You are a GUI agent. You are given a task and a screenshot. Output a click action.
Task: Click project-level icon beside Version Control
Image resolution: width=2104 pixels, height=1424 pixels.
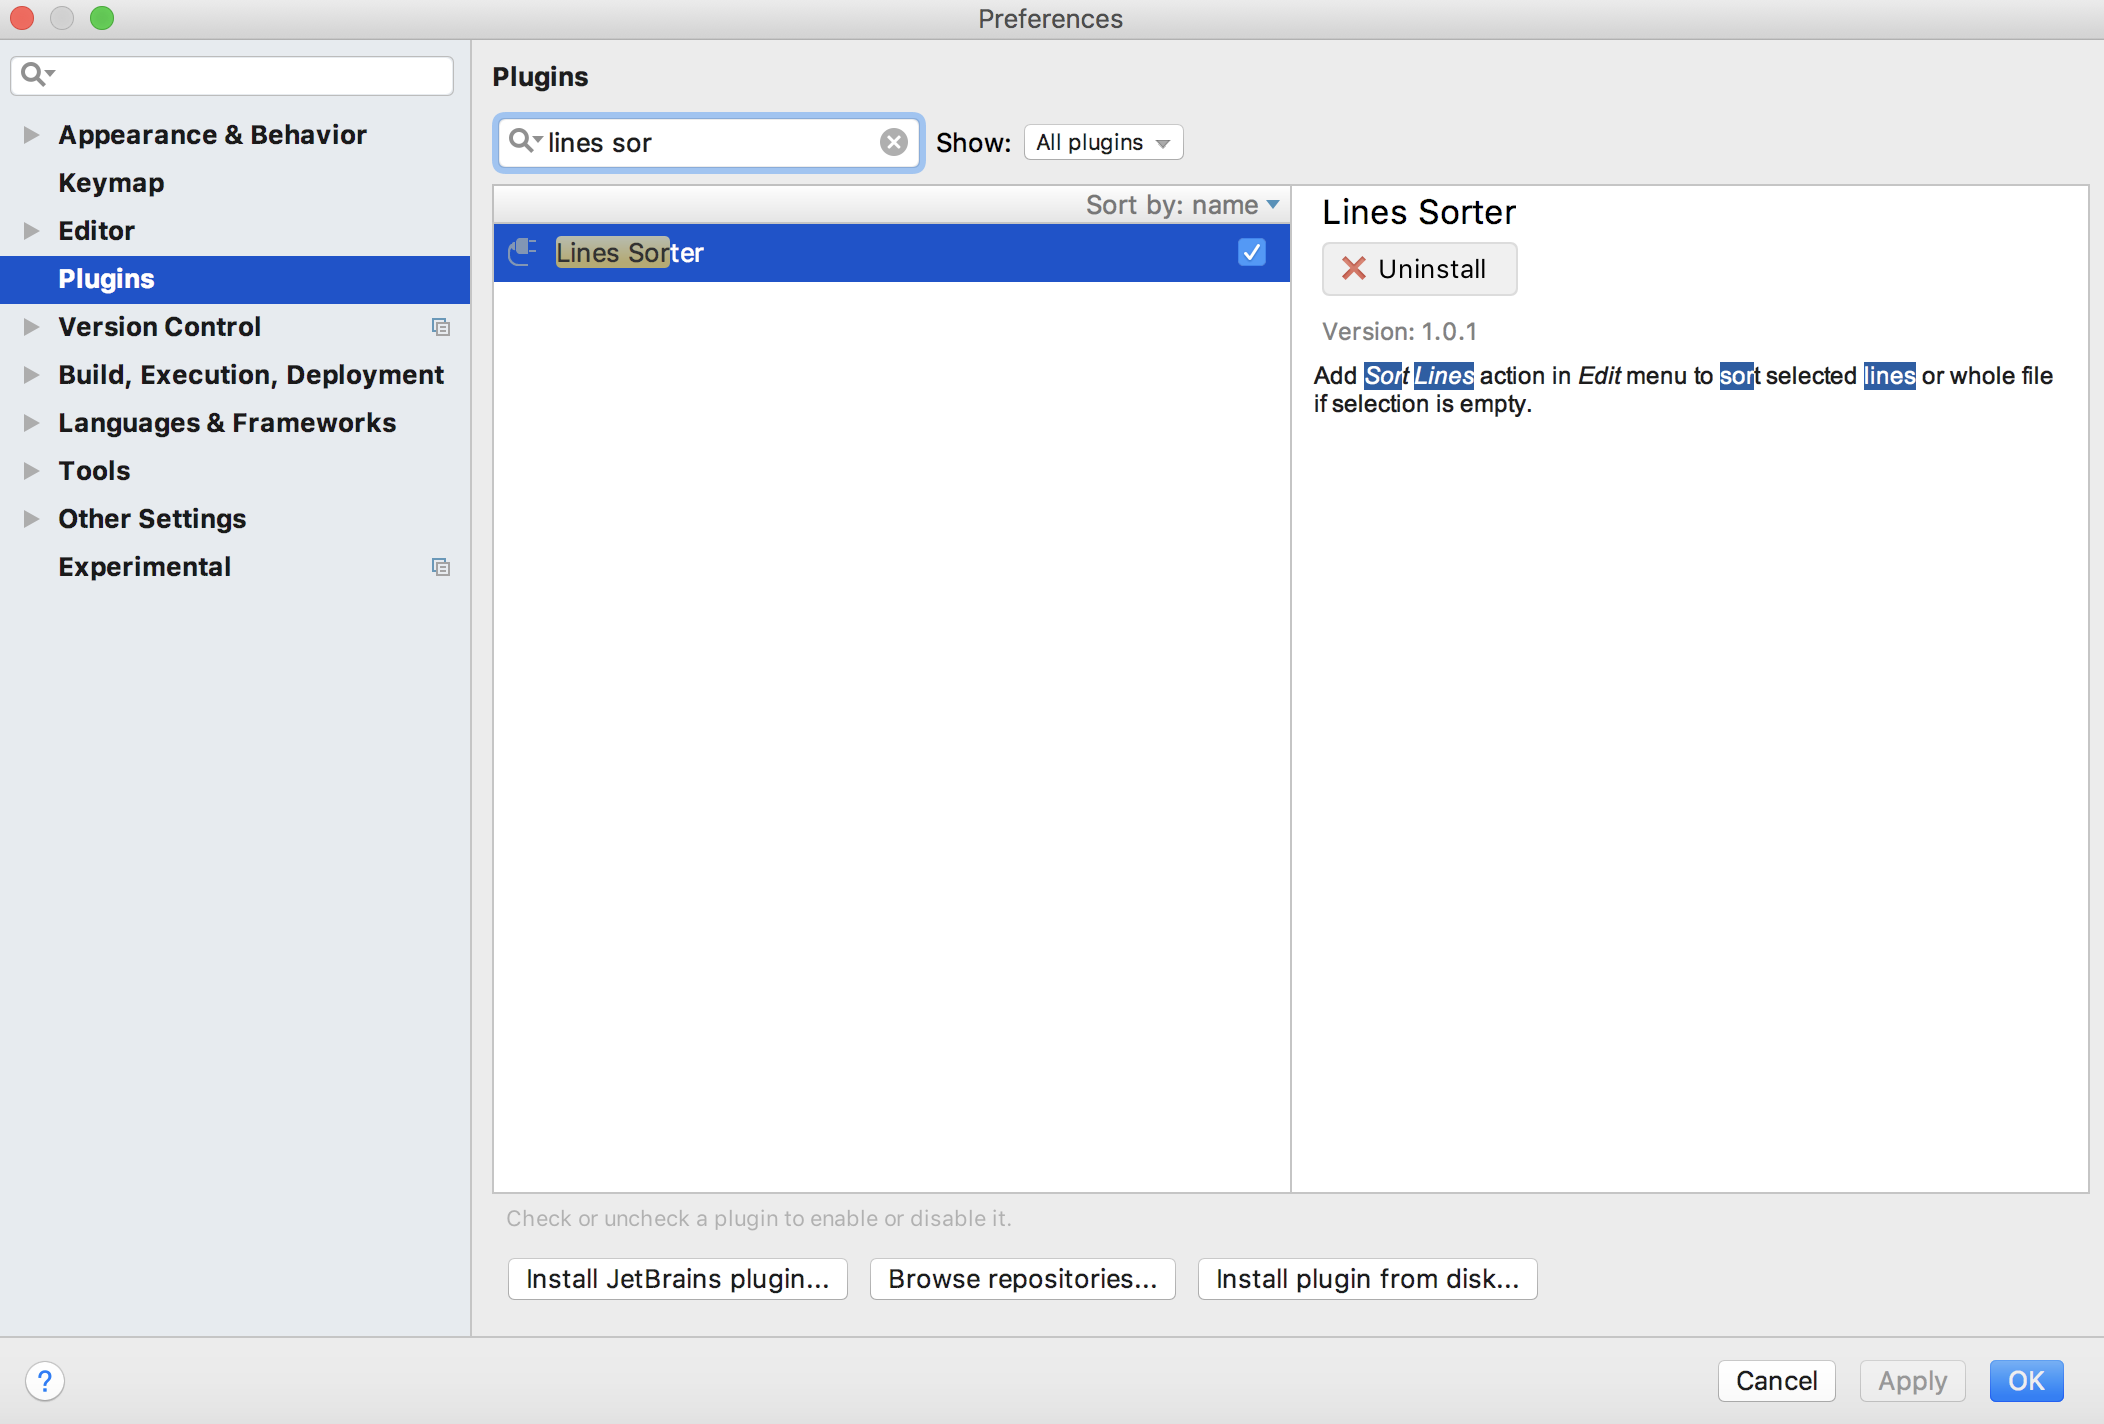tap(440, 327)
